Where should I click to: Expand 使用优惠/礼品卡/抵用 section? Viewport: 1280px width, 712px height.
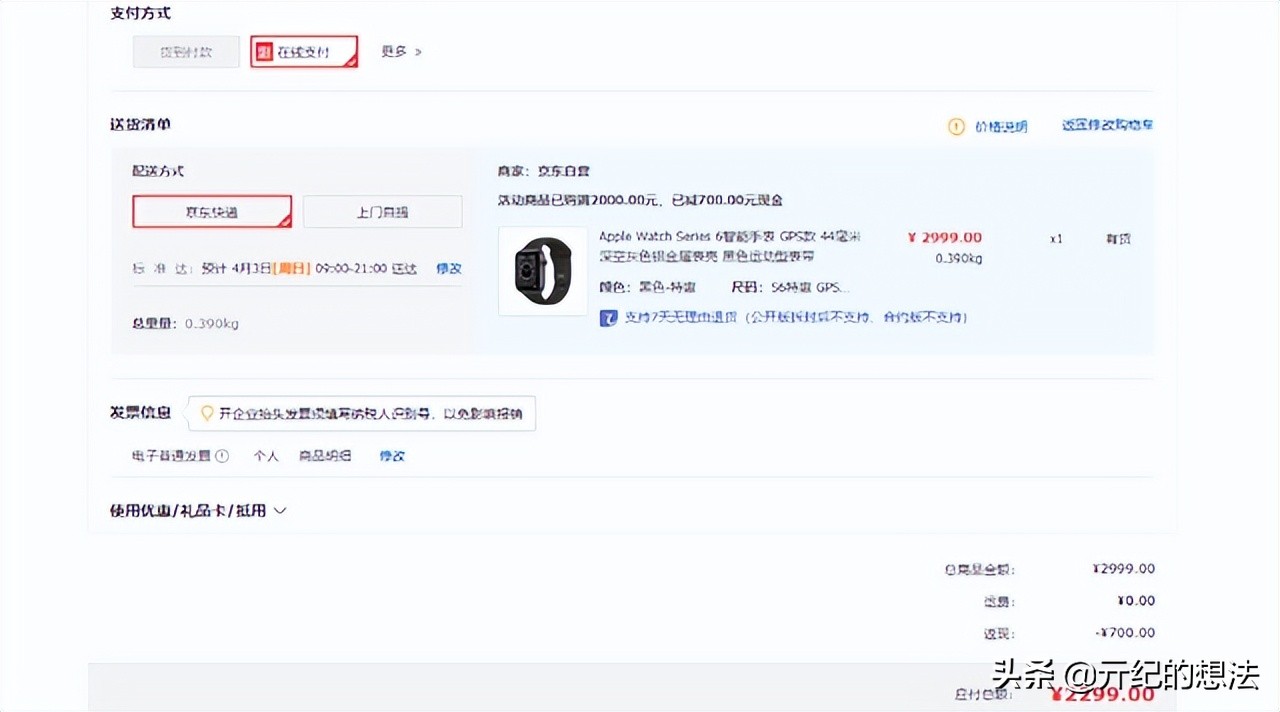click(198, 511)
